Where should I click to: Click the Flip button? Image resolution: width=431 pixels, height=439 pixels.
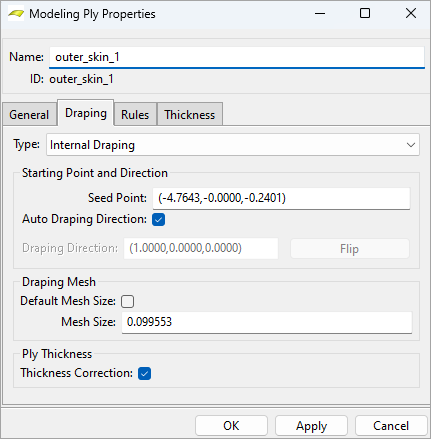tap(350, 249)
